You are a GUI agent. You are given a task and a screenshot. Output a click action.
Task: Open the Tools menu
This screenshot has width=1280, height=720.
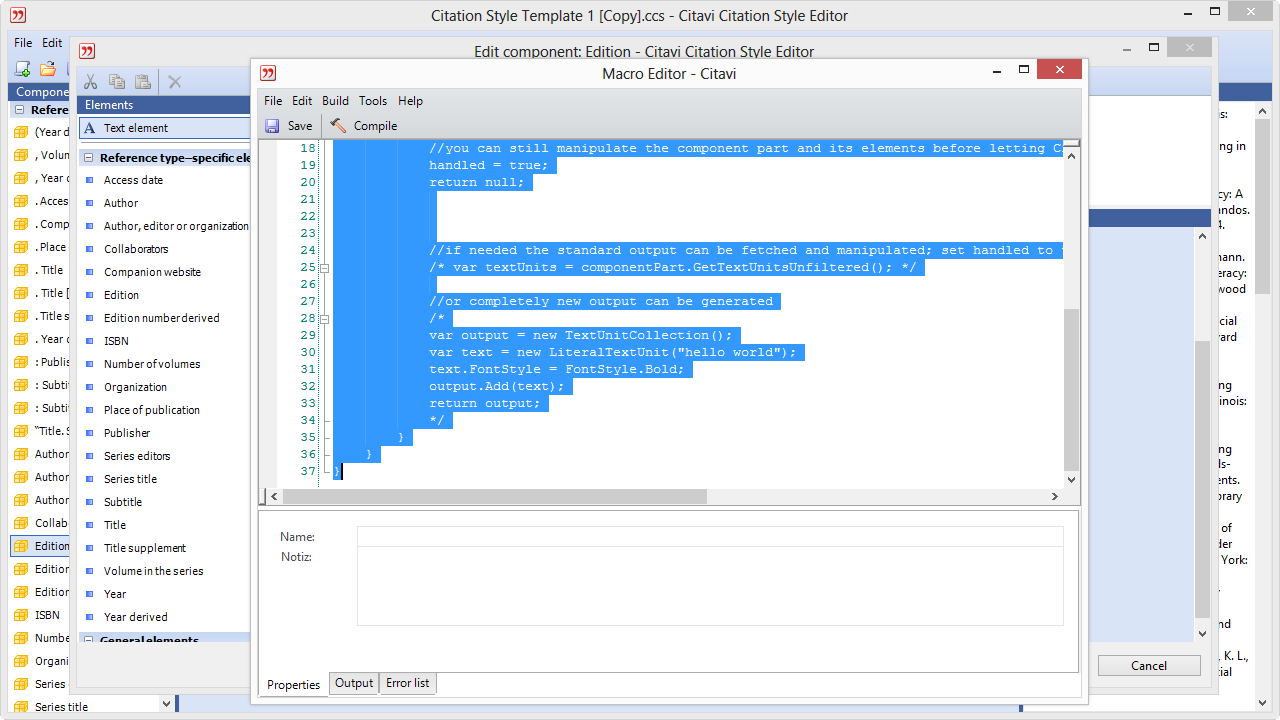tap(373, 101)
